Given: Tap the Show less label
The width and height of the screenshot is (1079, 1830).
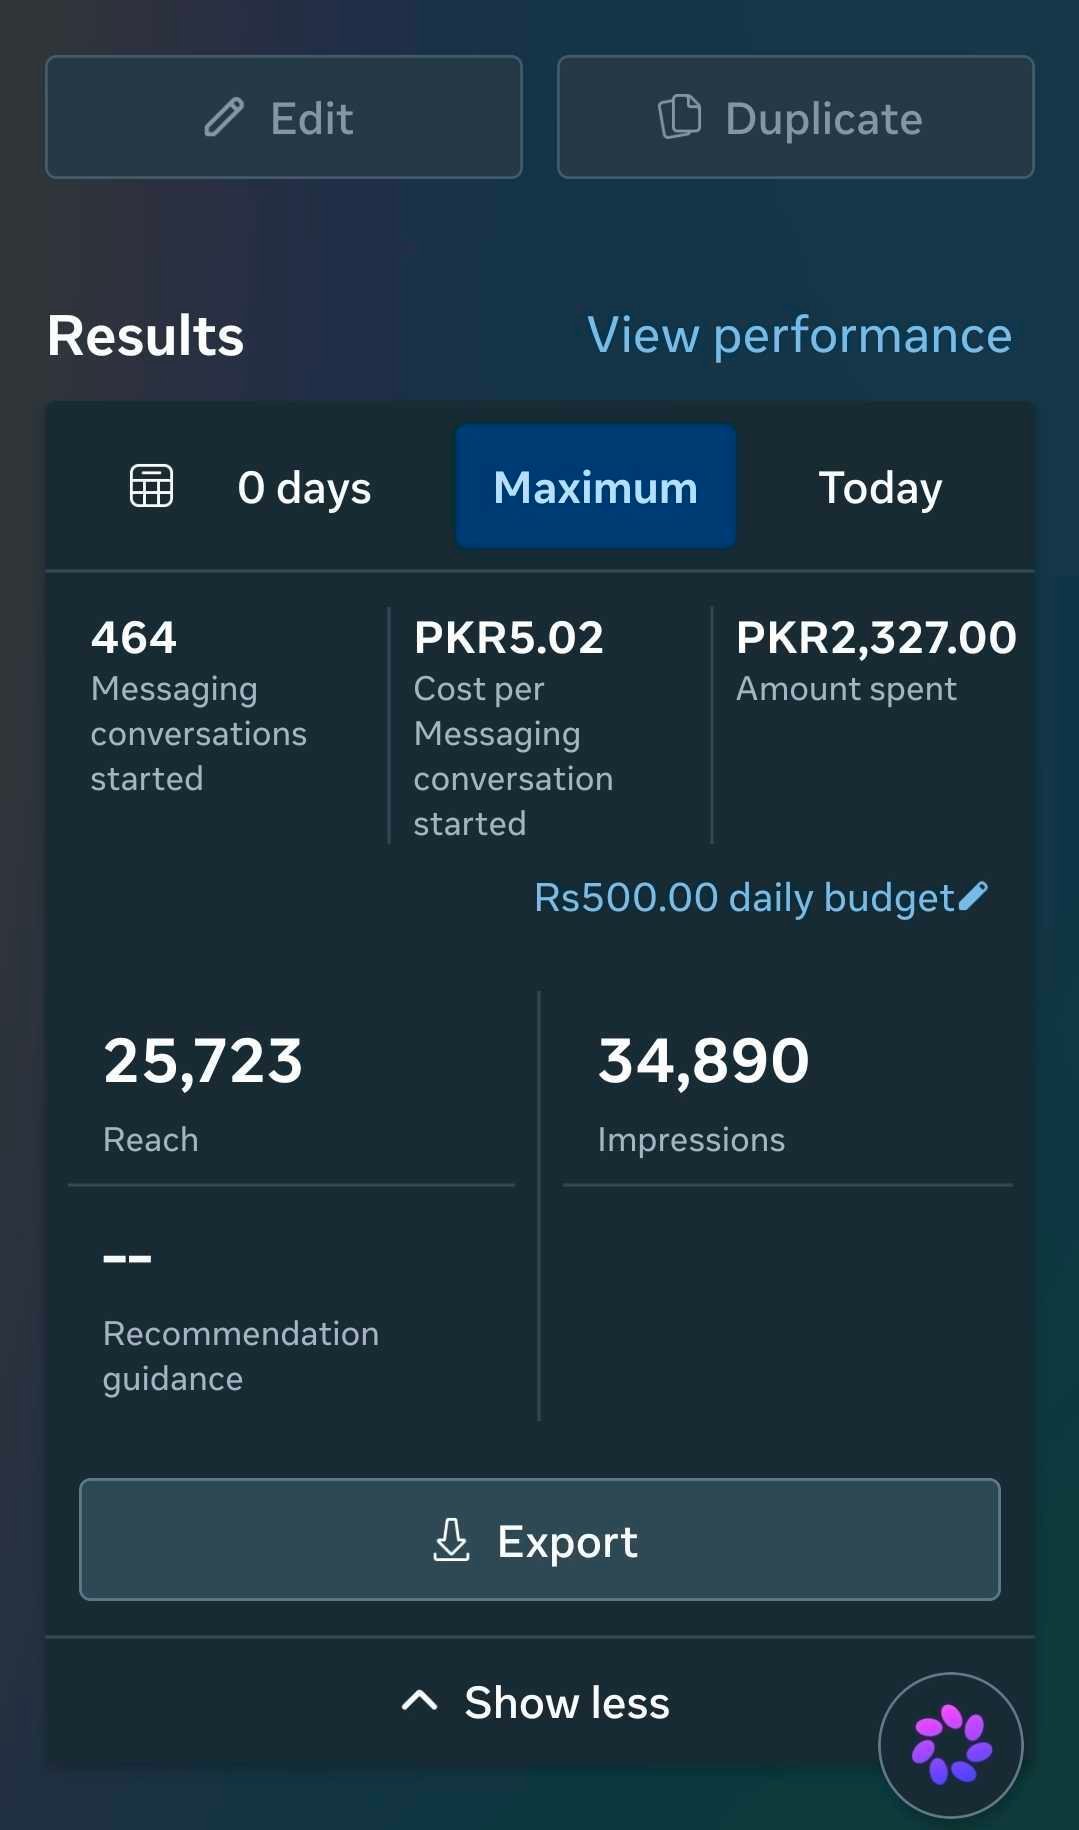Looking at the screenshot, I should pos(567,1702).
